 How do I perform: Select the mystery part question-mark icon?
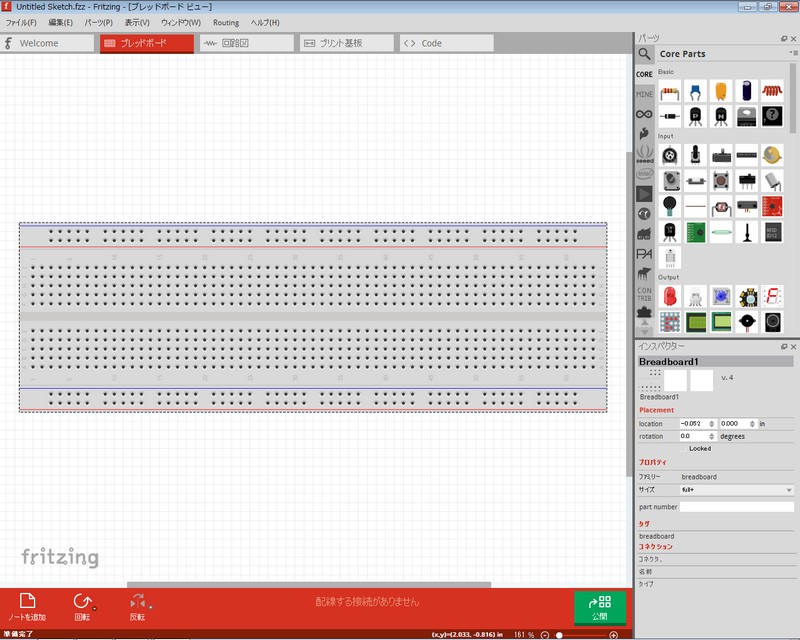(x=772, y=116)
